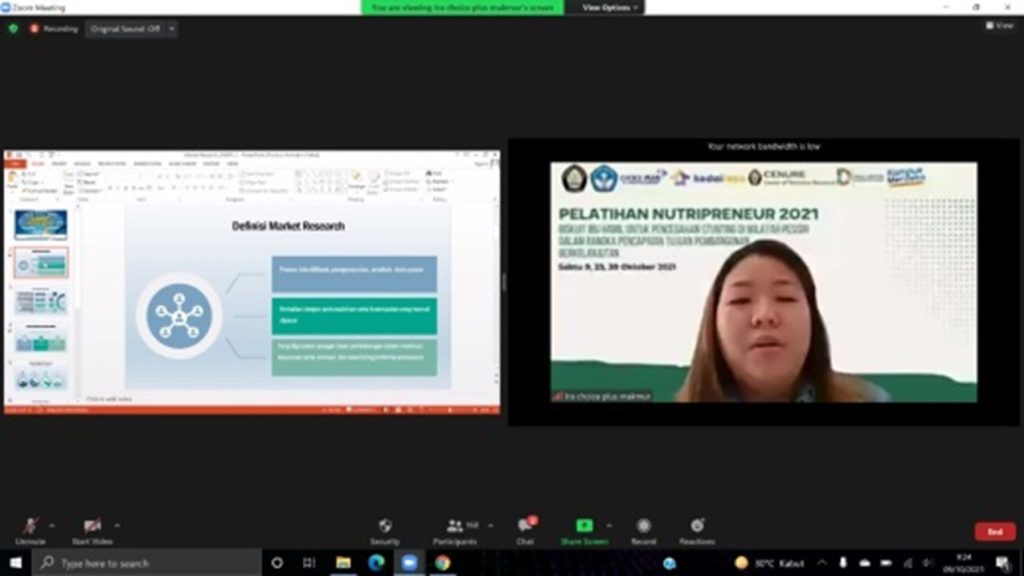This screenshot has width=1024, height=576.
Task: Unmute the microphone
Action: point(30,527)
